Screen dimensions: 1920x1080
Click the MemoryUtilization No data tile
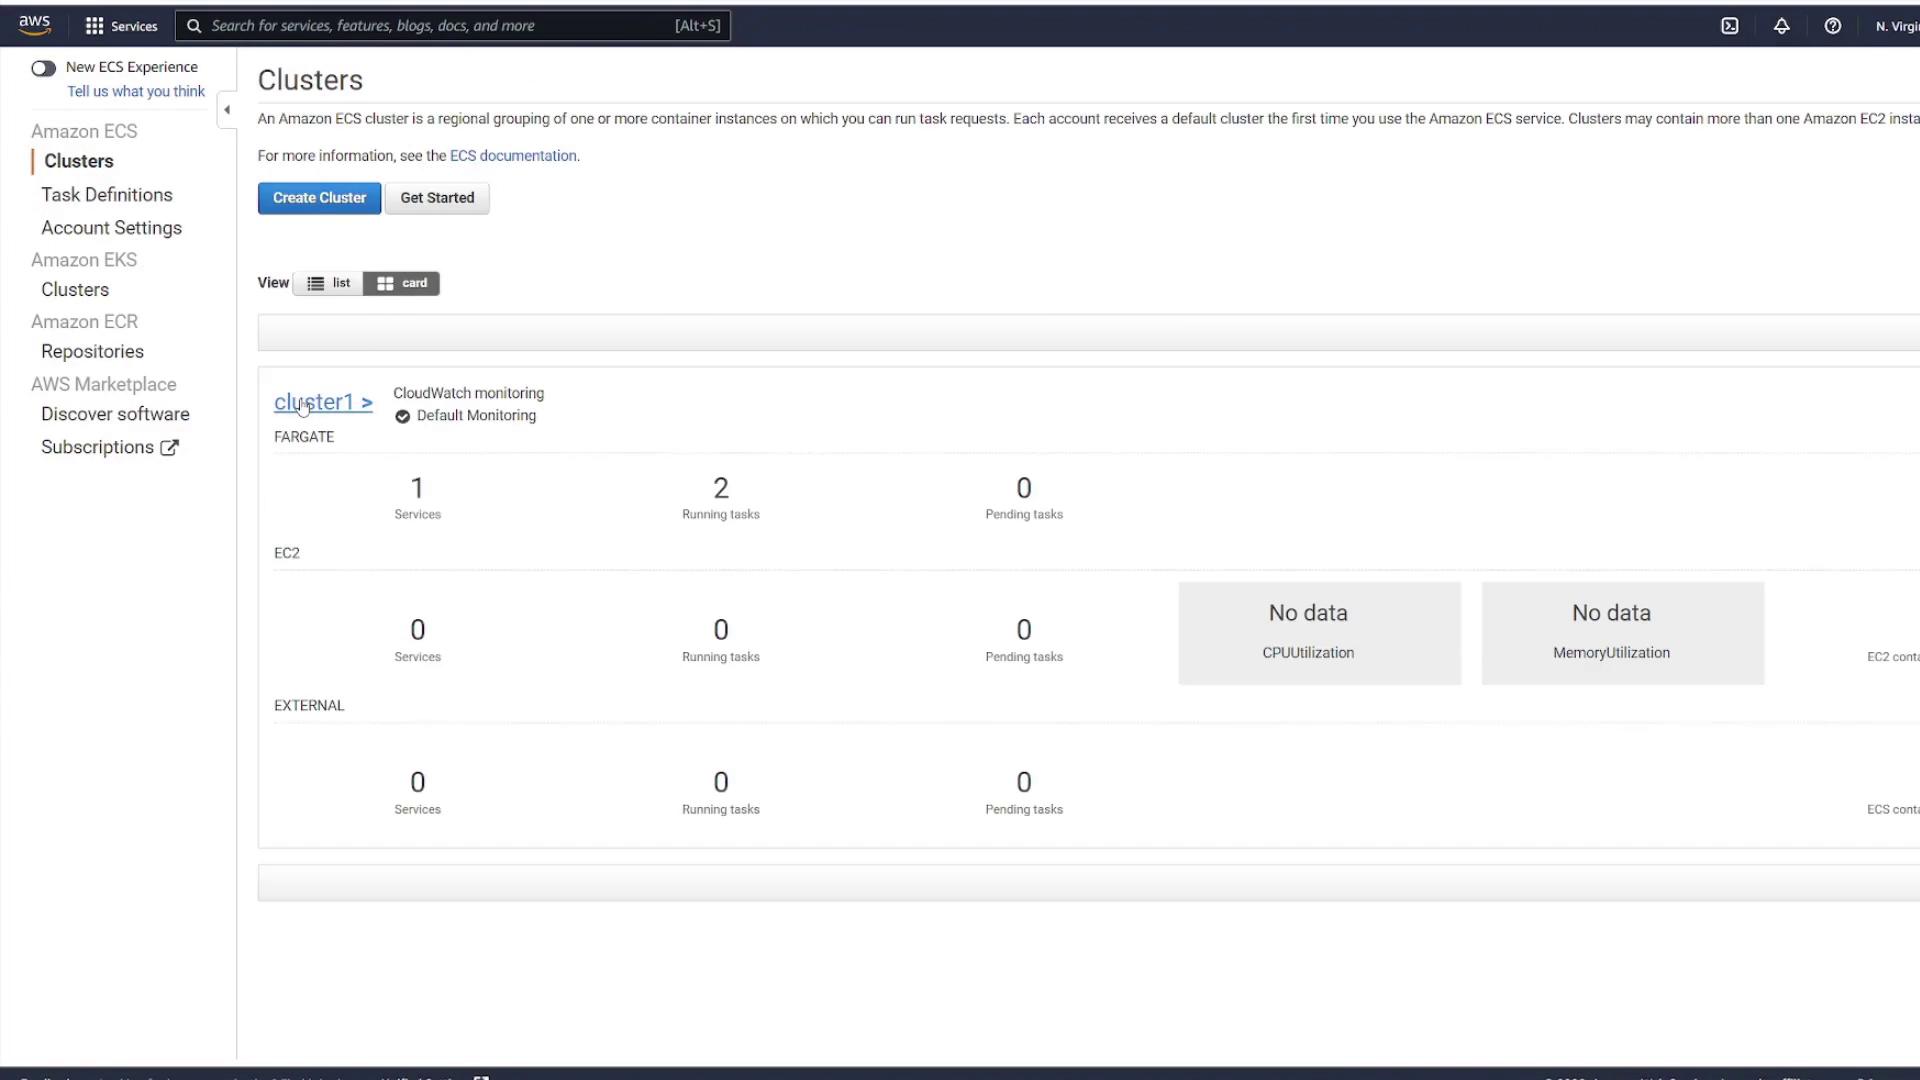tap(1622, 634)
